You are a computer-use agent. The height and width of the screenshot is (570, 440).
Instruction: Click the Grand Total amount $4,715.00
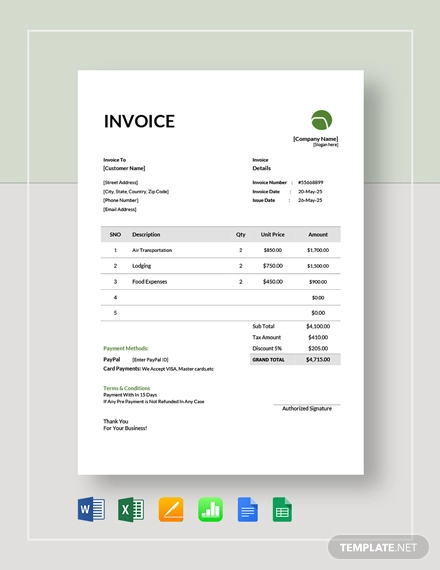(318, 360)
